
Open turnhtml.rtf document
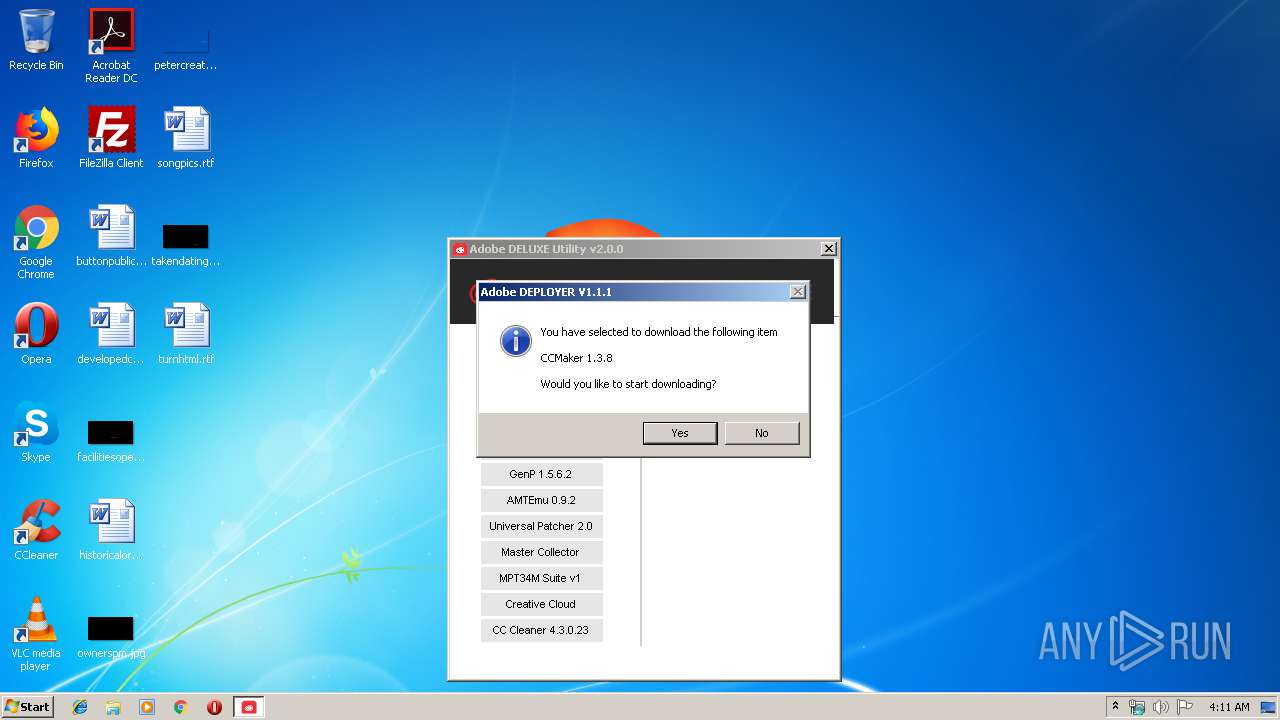point(186,334)
